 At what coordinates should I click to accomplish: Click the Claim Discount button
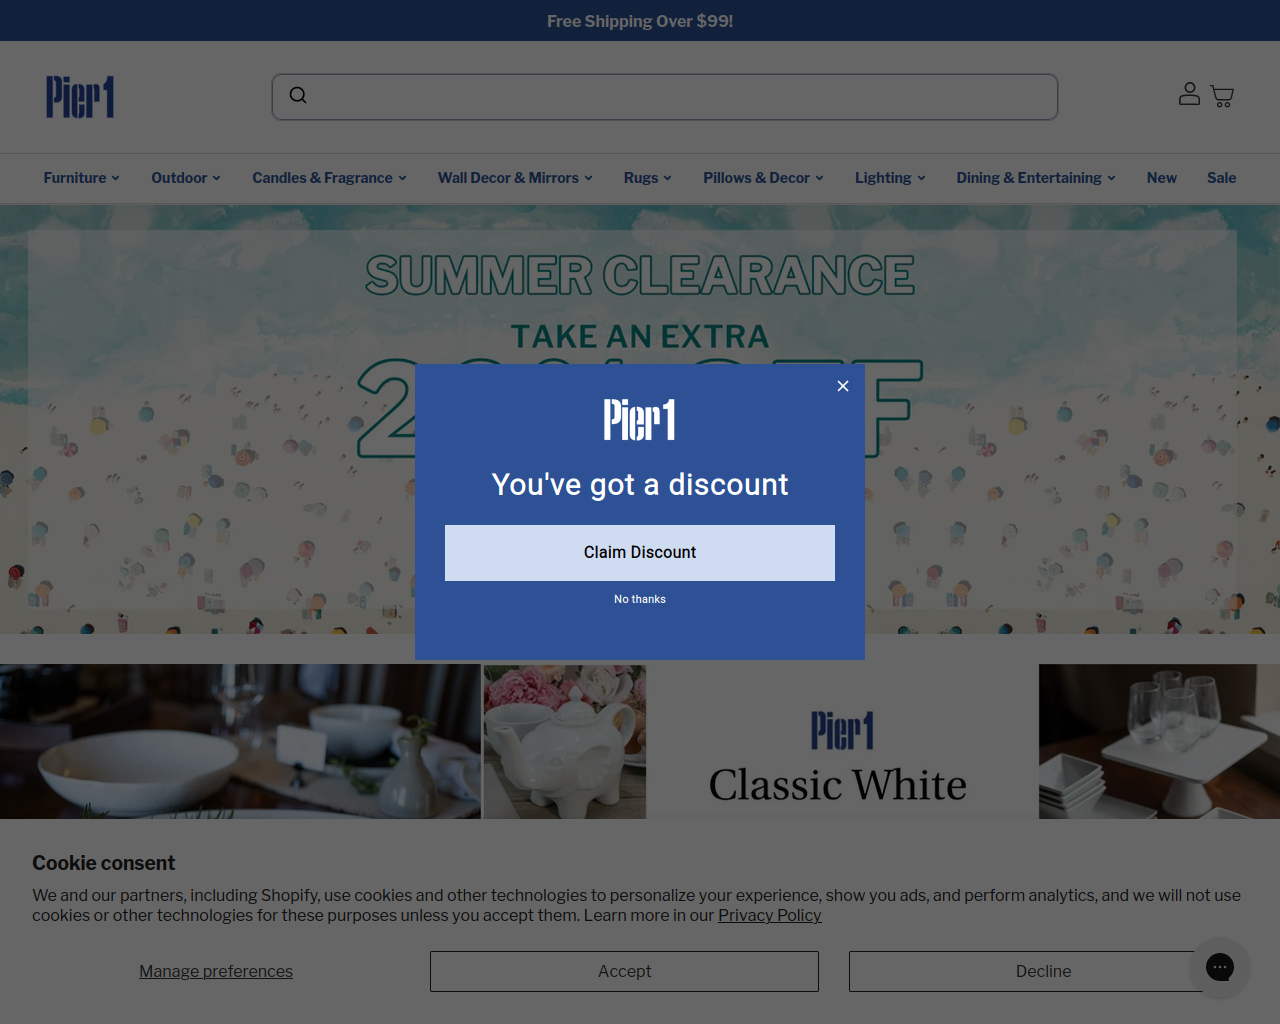640,553
